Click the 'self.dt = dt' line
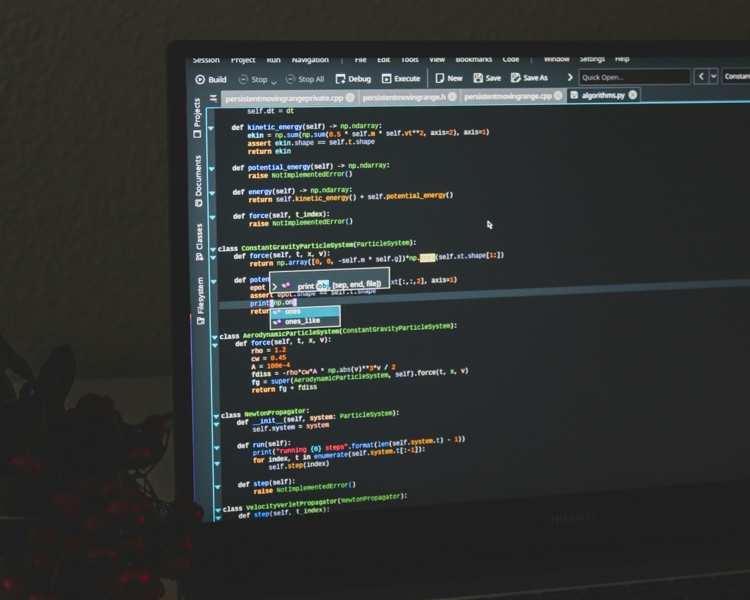 (270, 111)
